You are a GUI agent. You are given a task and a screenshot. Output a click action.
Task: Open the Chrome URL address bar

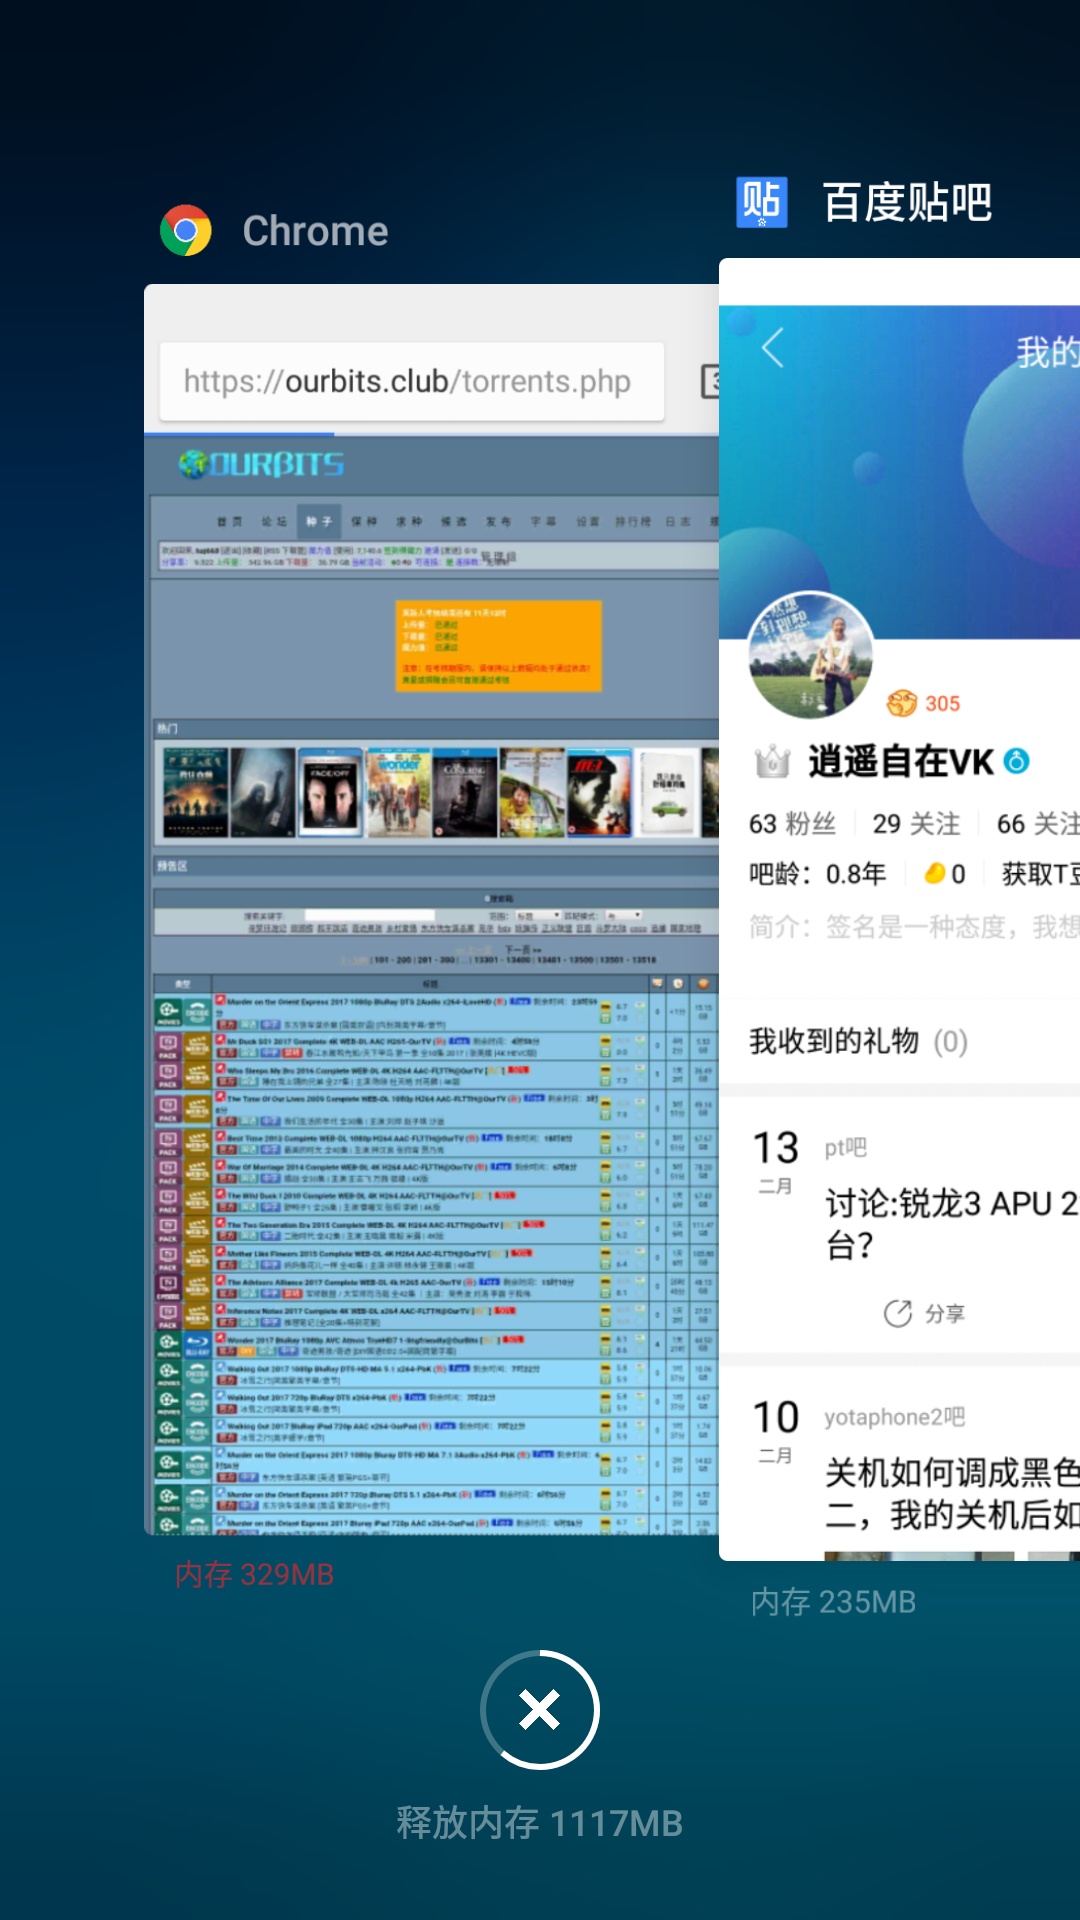411,381
